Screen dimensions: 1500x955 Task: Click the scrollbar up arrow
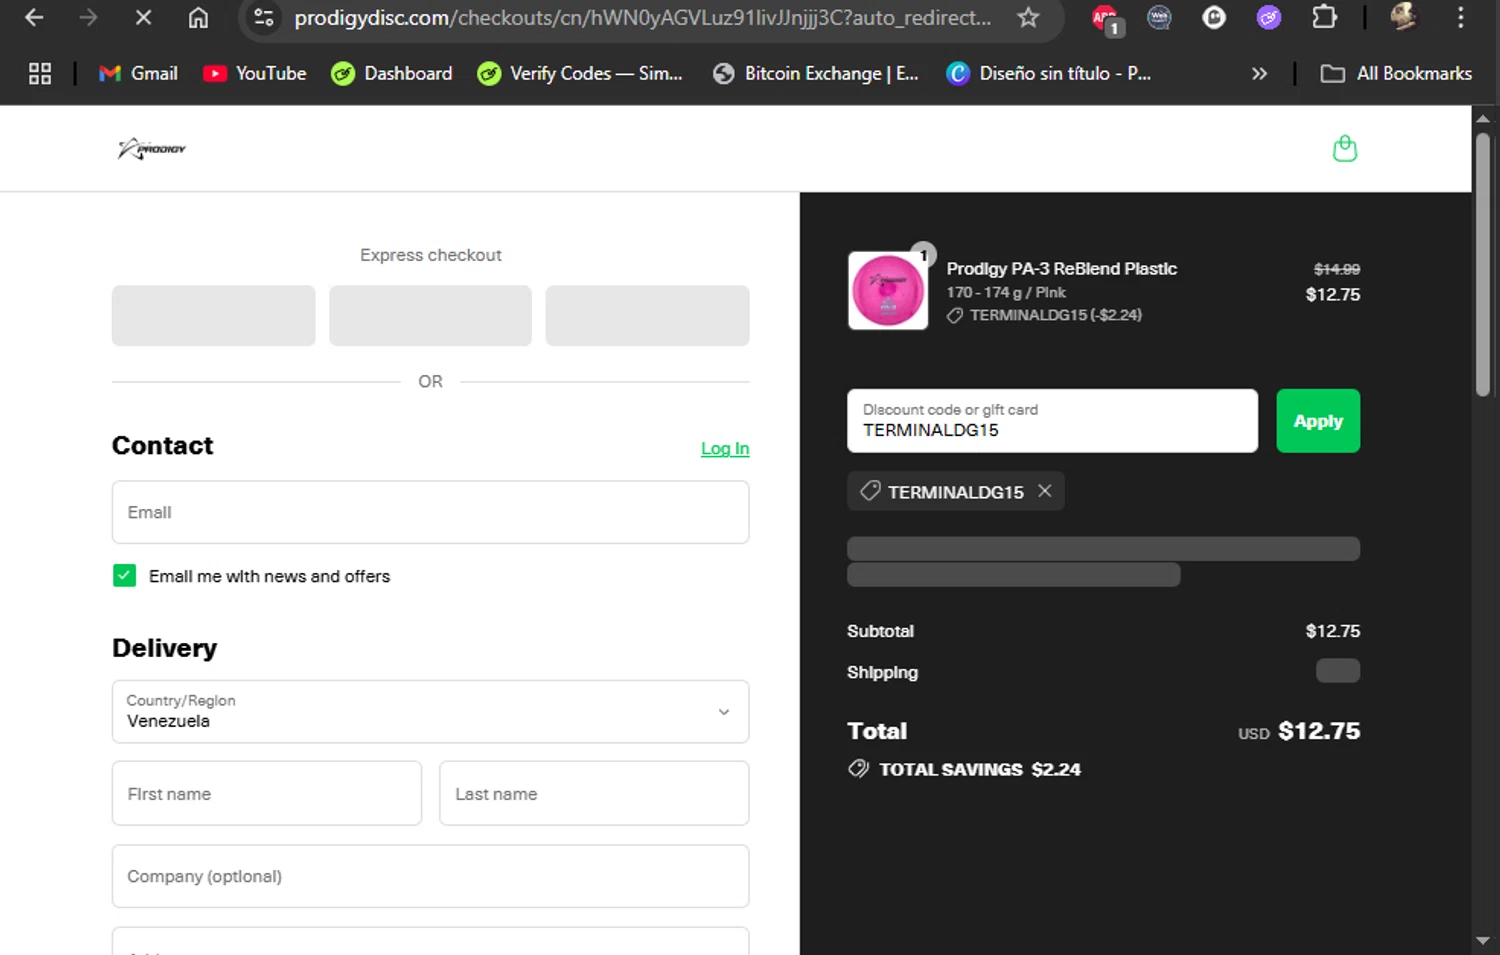click(1483, 118)
